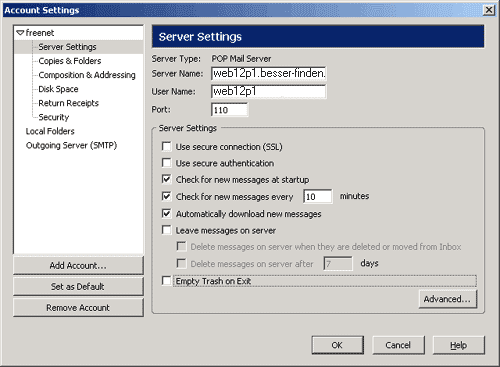Viewport: 500px width, 367px height.
Task: Collapse the freenet account tree
Action: click(20, 33)
